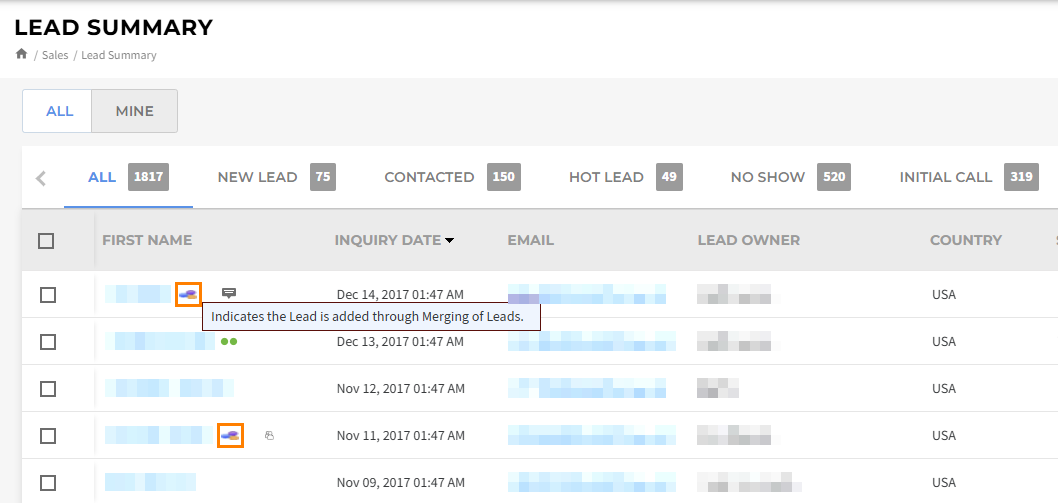Open lead name in Nov 09 row
1058x503 pixels.
150,482
